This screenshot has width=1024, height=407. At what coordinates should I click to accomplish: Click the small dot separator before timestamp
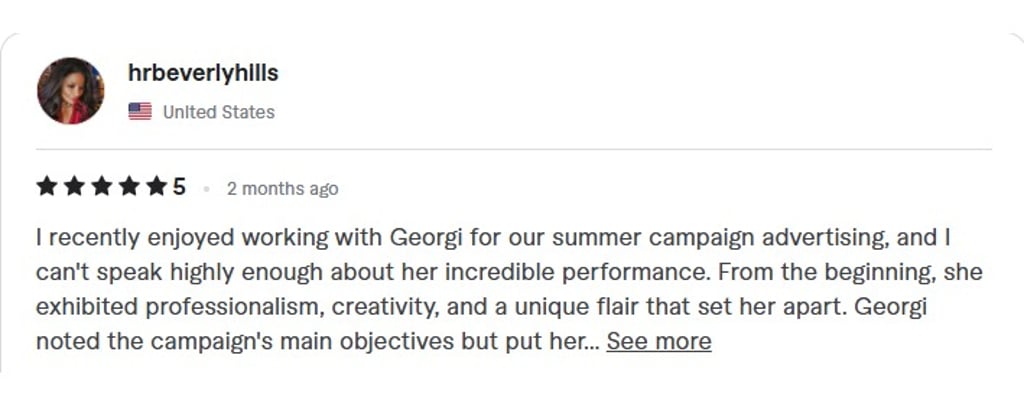[x=206, y=188]
